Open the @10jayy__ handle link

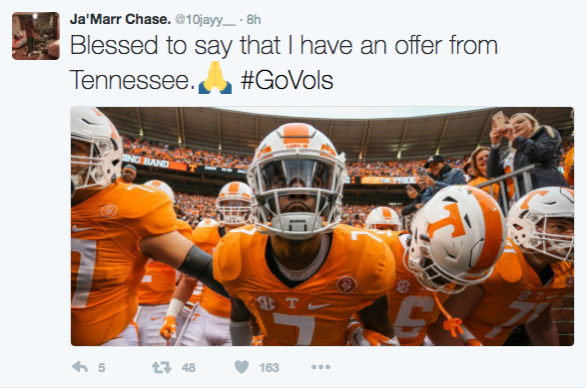click(206, 19)
